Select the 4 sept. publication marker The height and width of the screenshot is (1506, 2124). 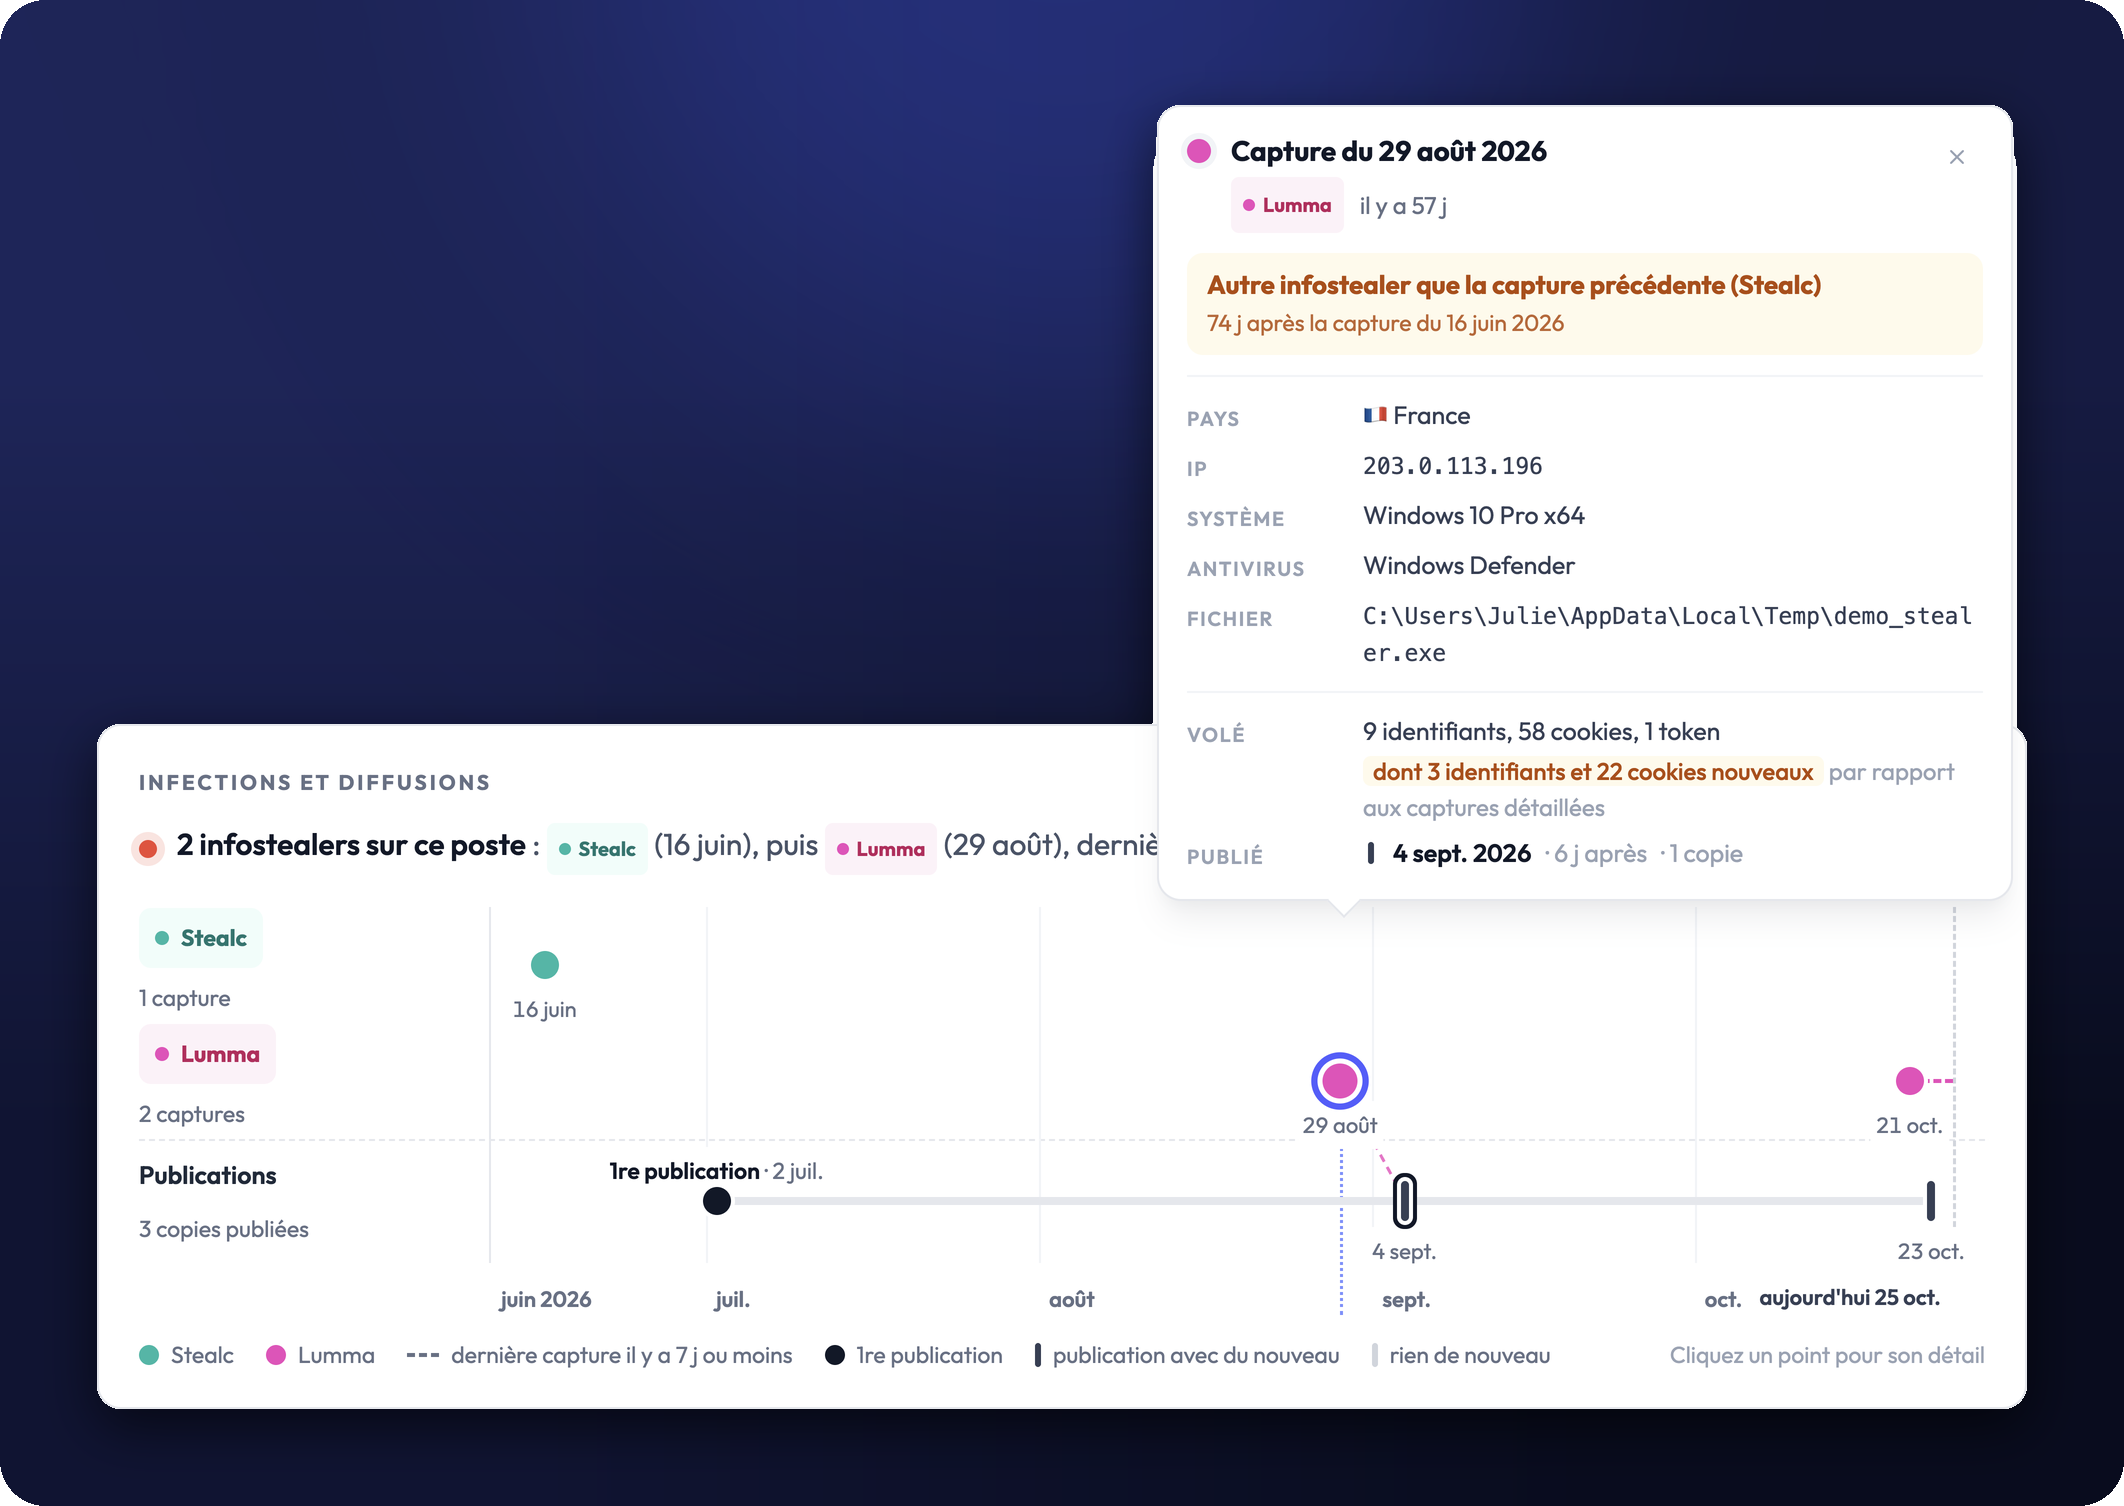click(1405, 1201)
